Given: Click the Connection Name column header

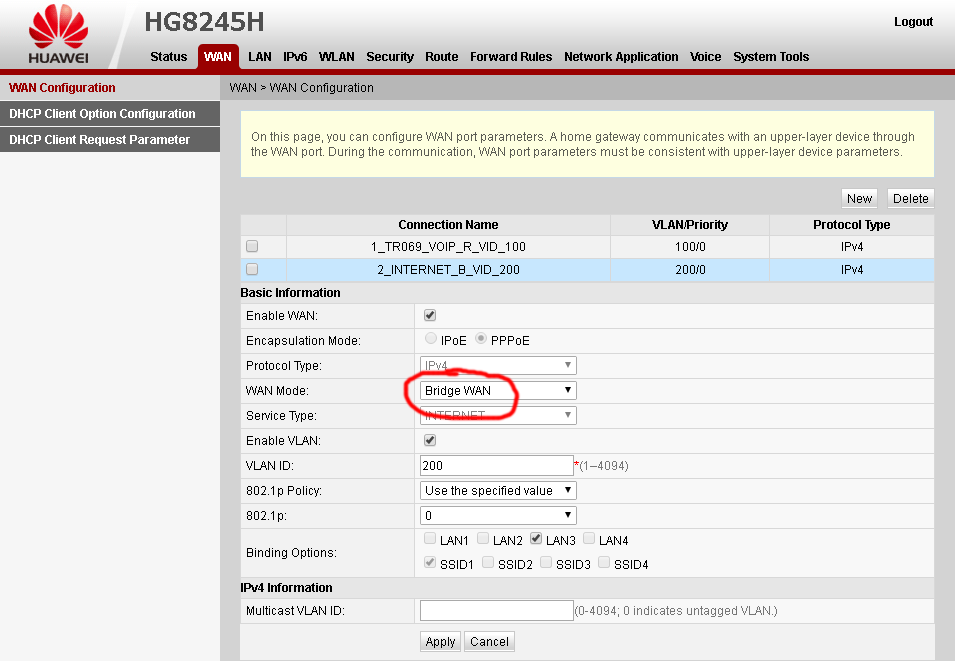Looking at the screenshot, I should coord(448,225).
